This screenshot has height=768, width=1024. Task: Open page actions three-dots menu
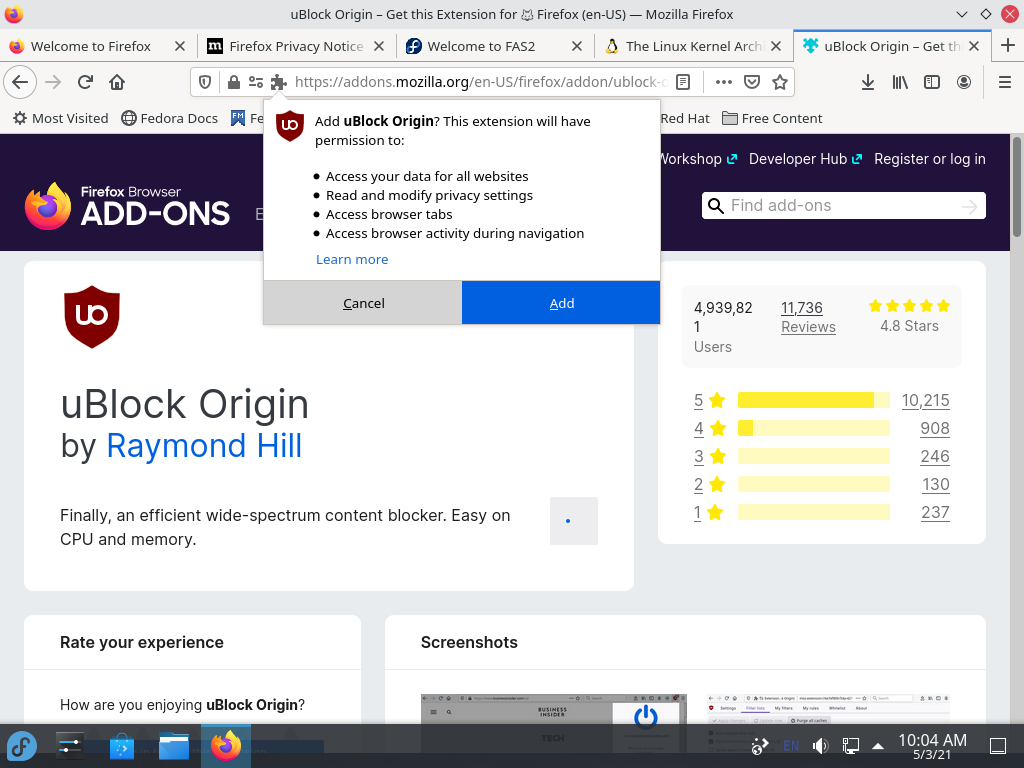tap(724, 82)
